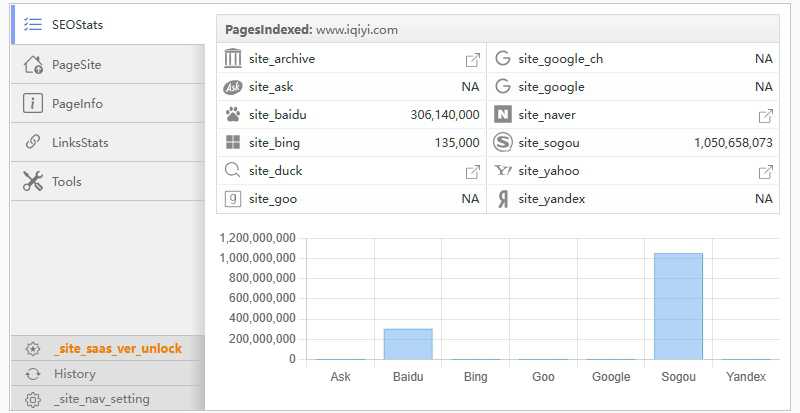Select the PageInfo sidebar tab
Viewport: 800px width, 413px height.
[77, 104]
